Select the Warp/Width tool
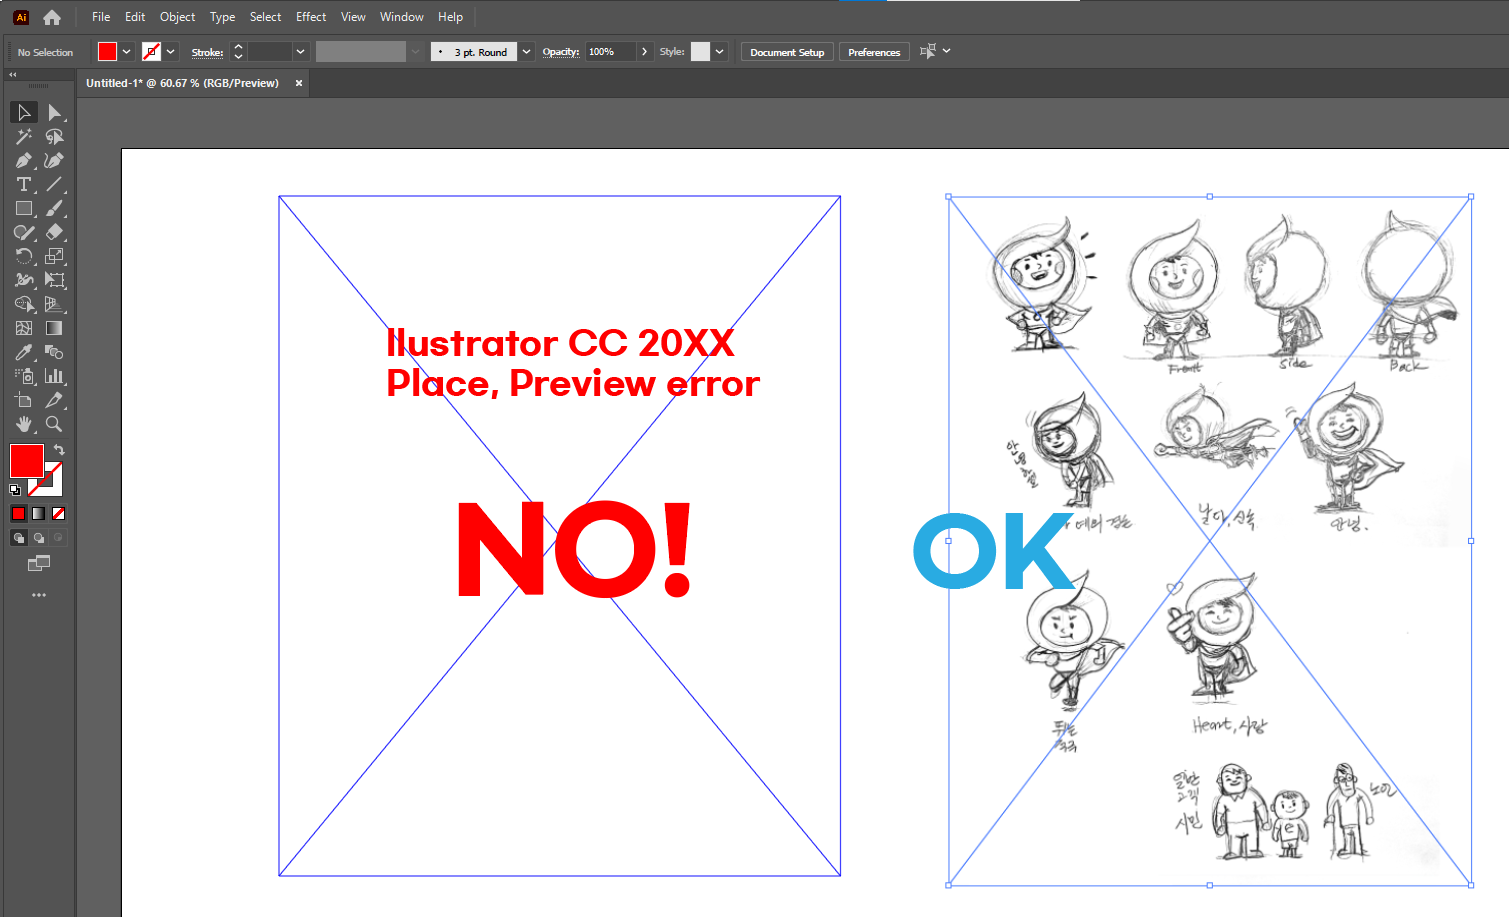Image resolution: width=1509 pixels, height=917 pixels. point(24,280)
